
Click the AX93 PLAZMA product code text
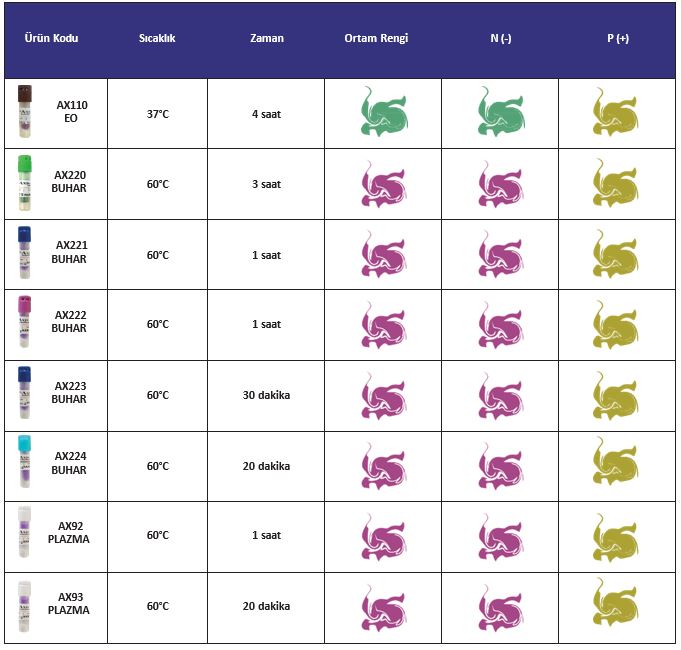tap(69, 604)
